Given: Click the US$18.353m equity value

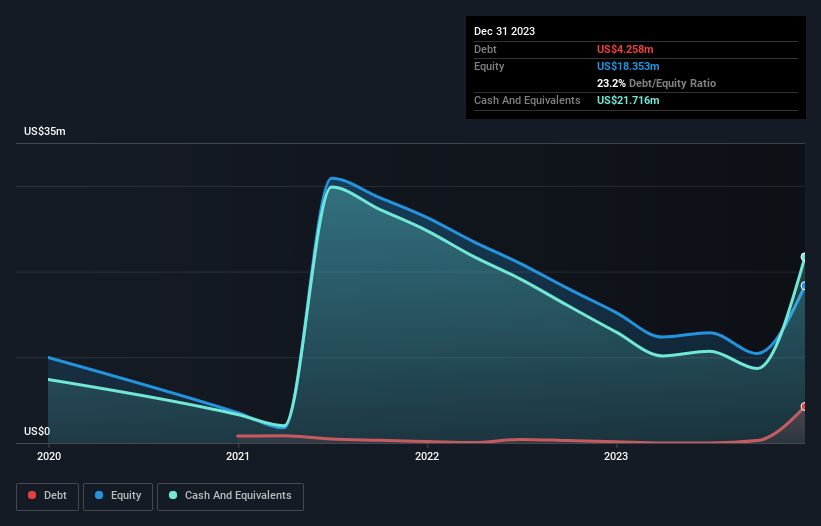Looking at the screenshot, I should coord(628,66).
